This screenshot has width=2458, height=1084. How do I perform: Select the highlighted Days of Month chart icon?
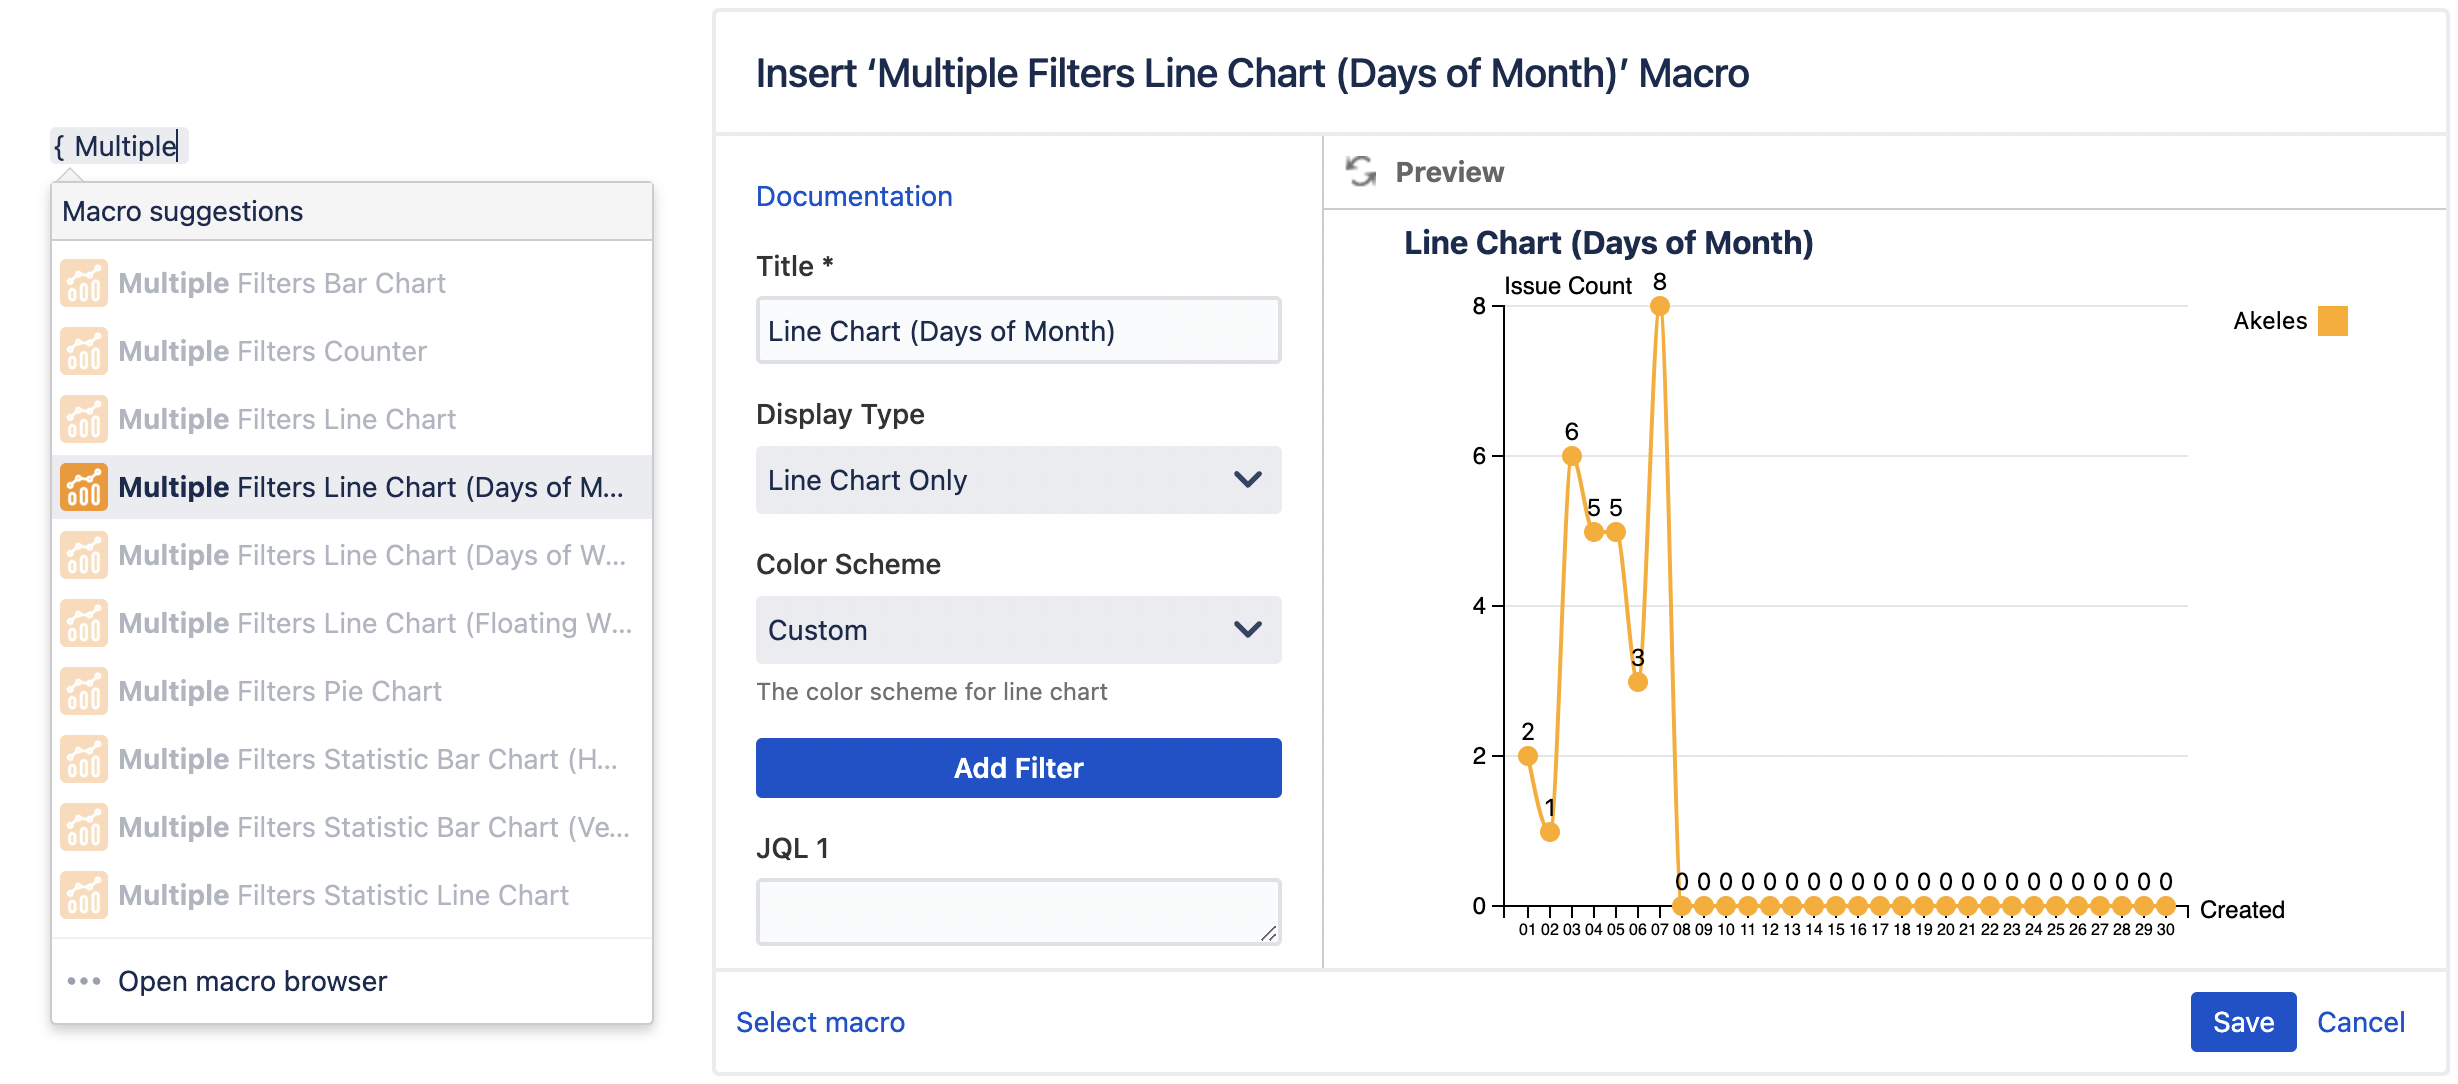(x=83, y=487)
